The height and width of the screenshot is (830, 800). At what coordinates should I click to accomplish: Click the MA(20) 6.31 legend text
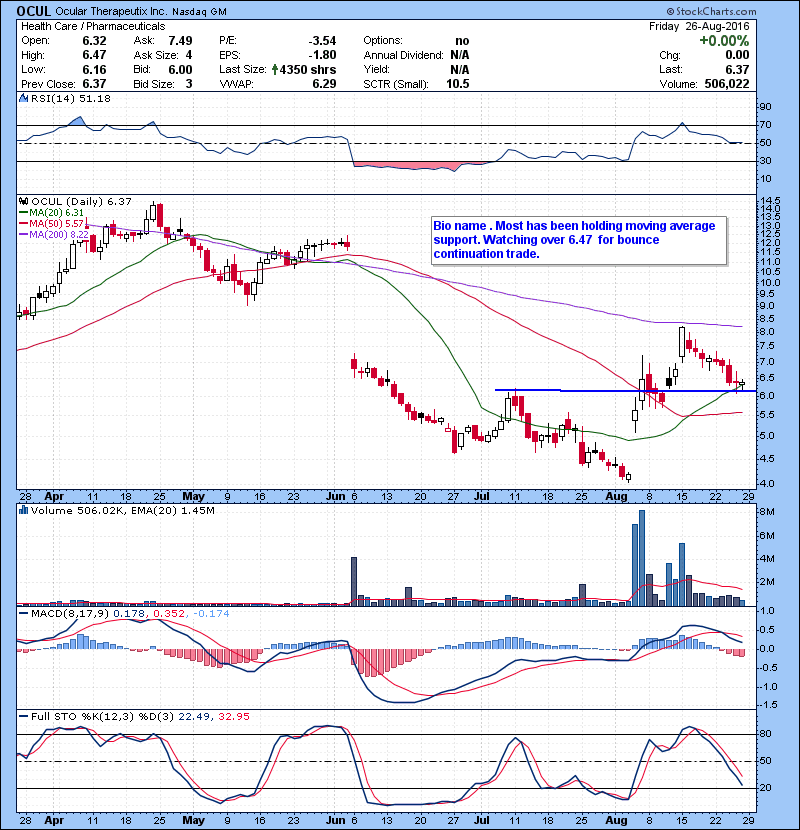tap(56, 213)
